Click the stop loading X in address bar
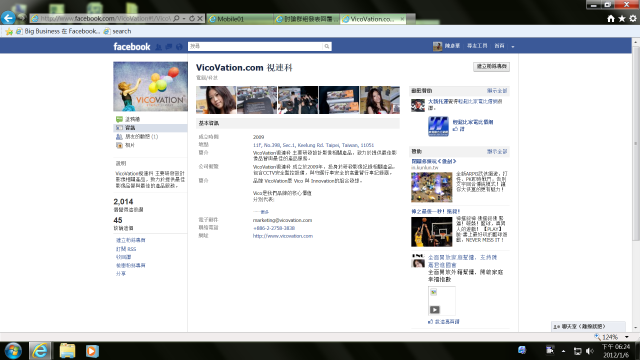This screenshot has width=640, height=360. [200, 18]
